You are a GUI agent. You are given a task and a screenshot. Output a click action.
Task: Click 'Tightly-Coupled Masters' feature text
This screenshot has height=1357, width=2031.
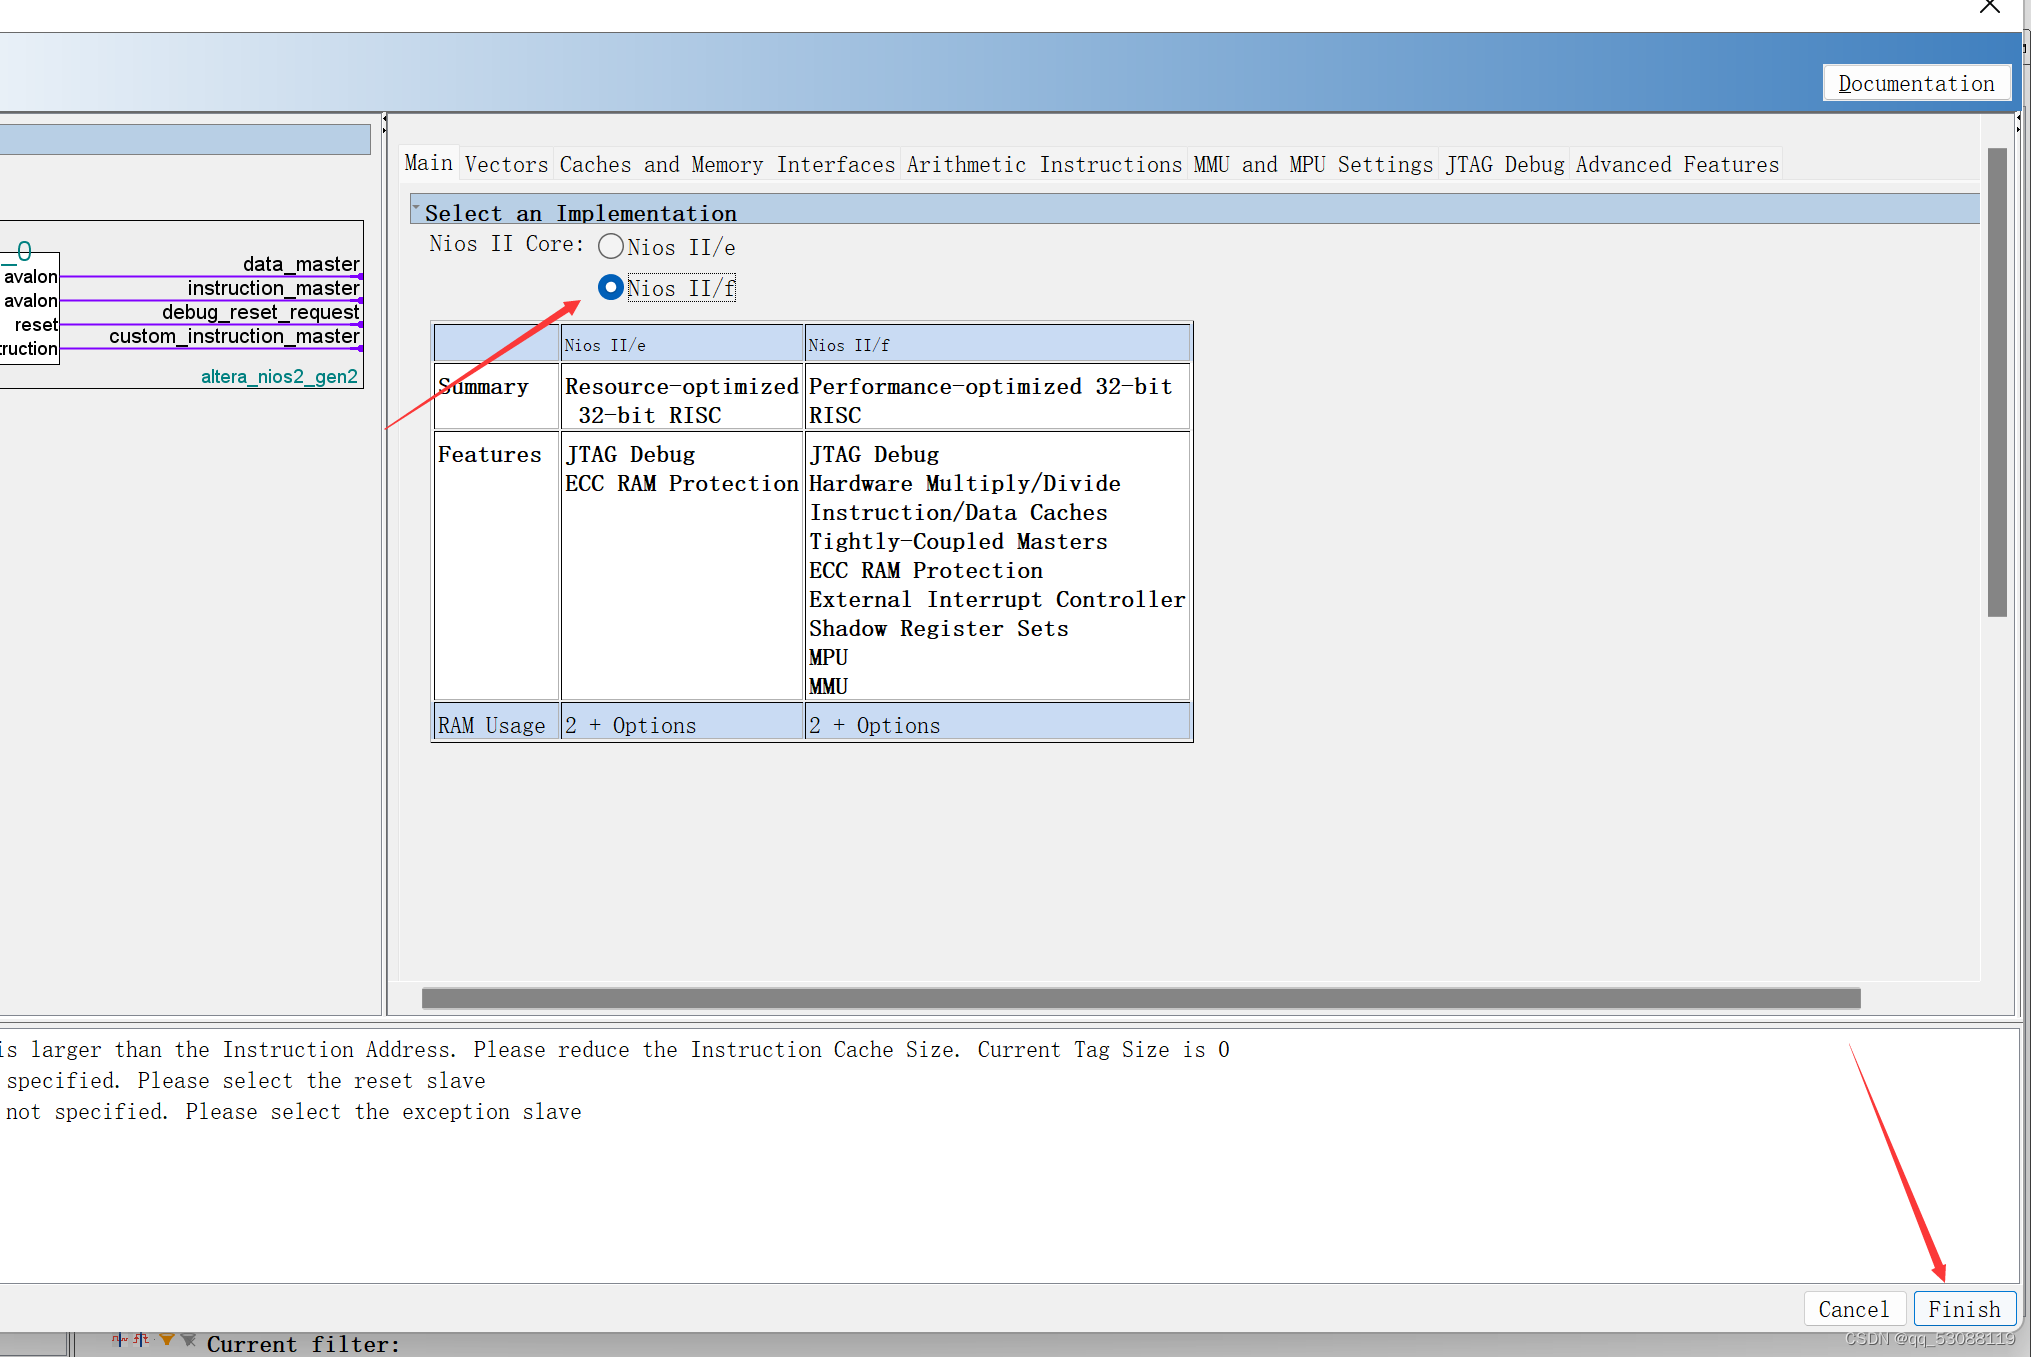click(x=958, y=542)
